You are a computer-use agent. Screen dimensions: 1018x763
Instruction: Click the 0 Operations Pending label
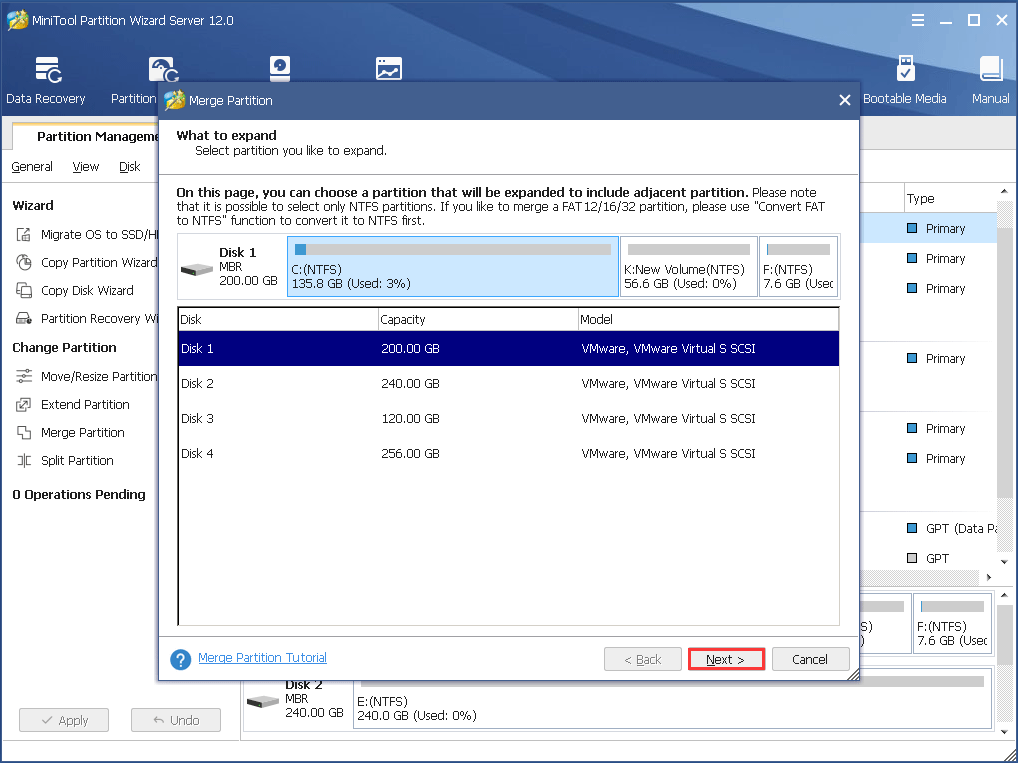tap(79, 495)
